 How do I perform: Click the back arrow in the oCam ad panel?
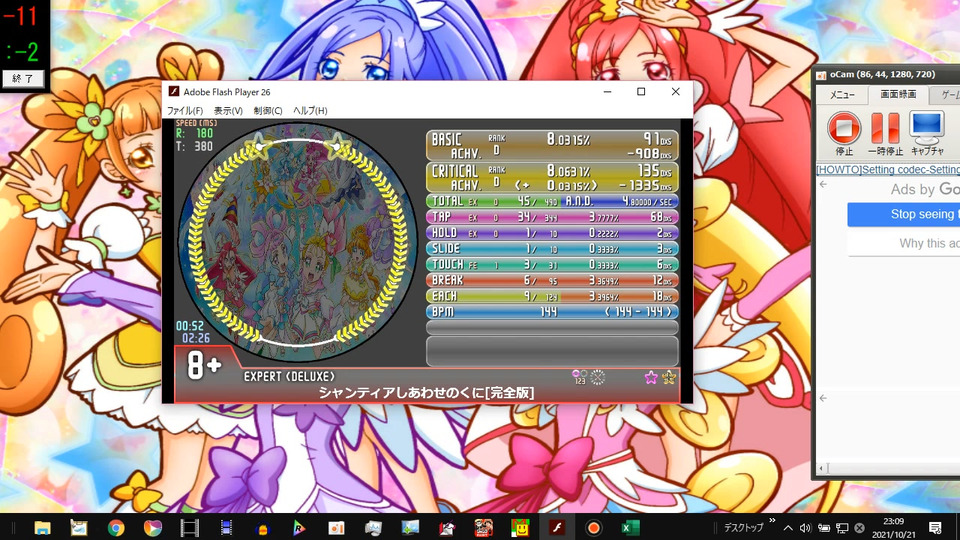[823, 184]
